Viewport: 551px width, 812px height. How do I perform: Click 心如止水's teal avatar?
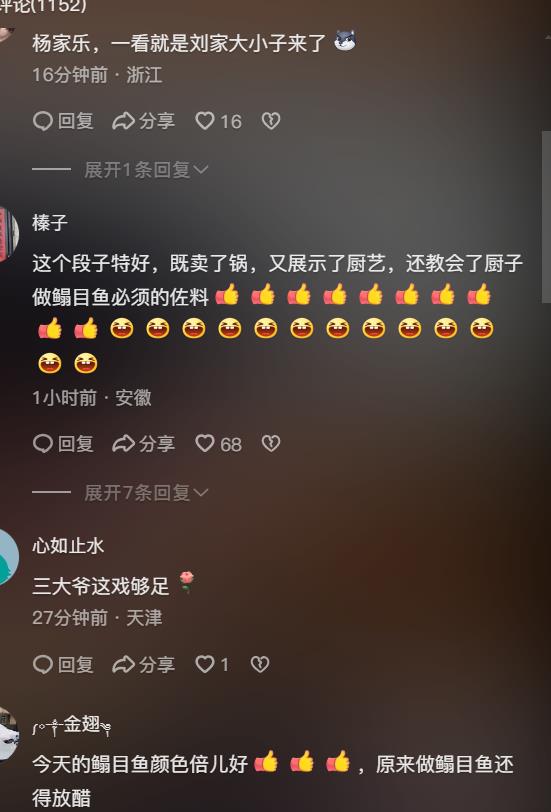[x=8, y=558]
